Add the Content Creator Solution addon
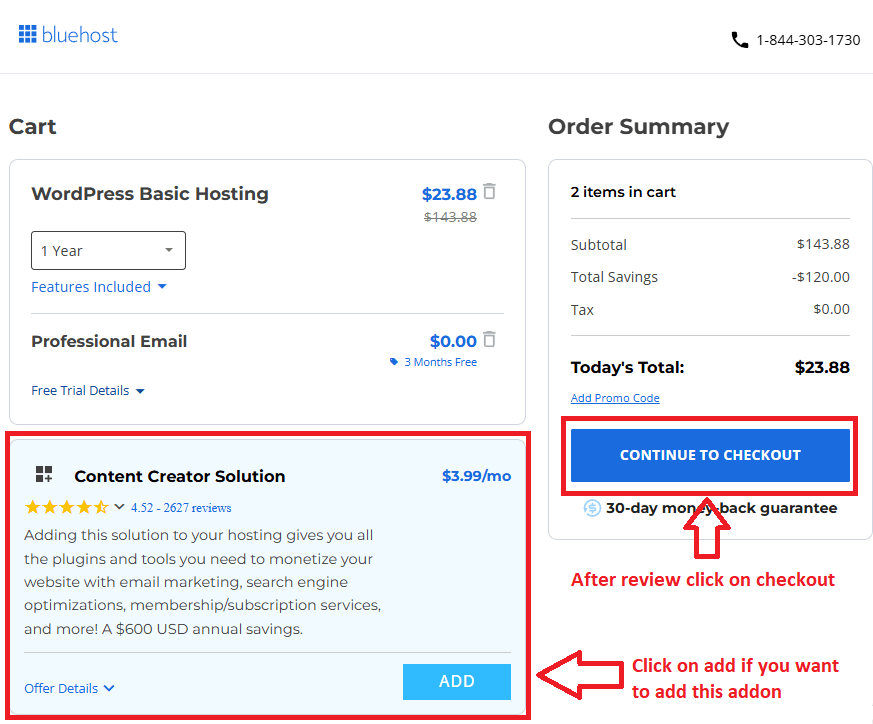This screenshot has width=873, height=724. 456,682
